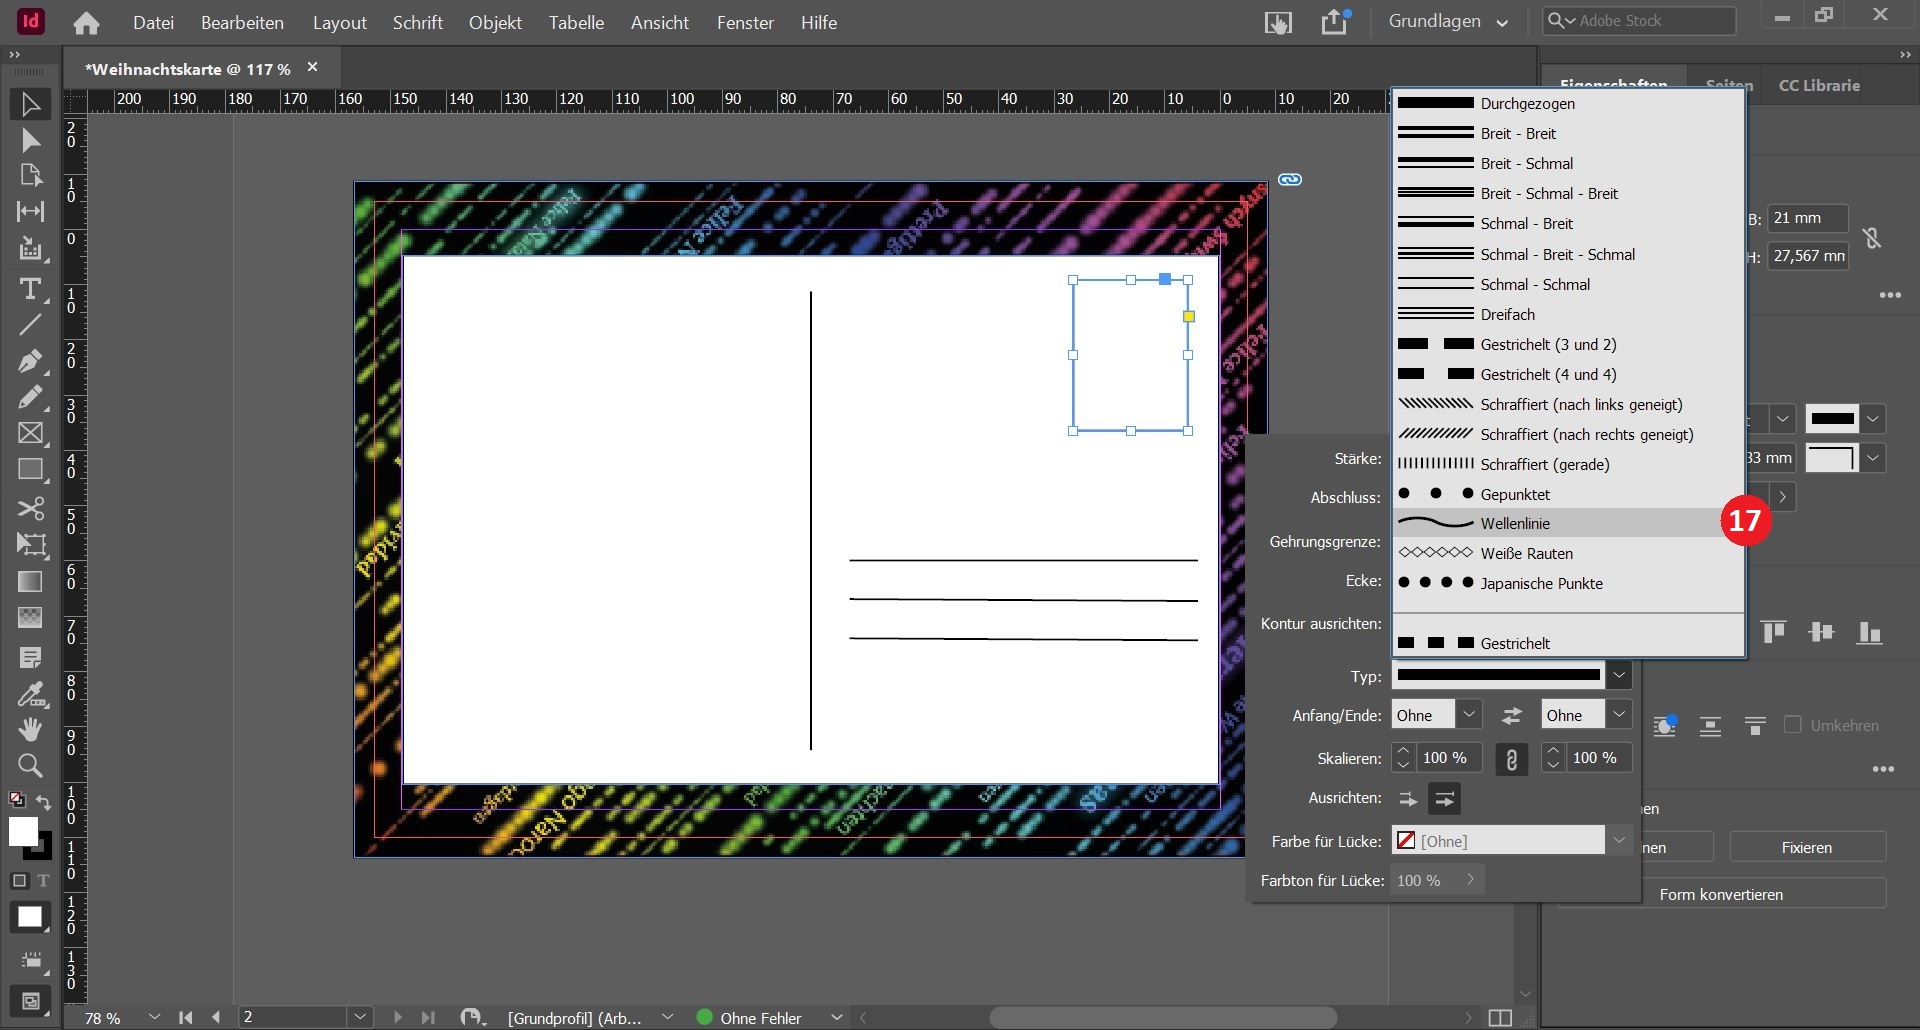1920x1030 pixels.
Task: Swap the start and end arrowheads
Action: [1511, 715]
